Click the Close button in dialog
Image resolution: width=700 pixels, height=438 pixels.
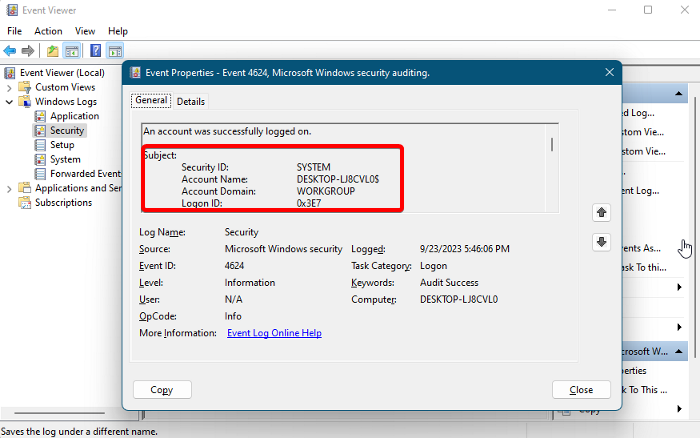581,389
